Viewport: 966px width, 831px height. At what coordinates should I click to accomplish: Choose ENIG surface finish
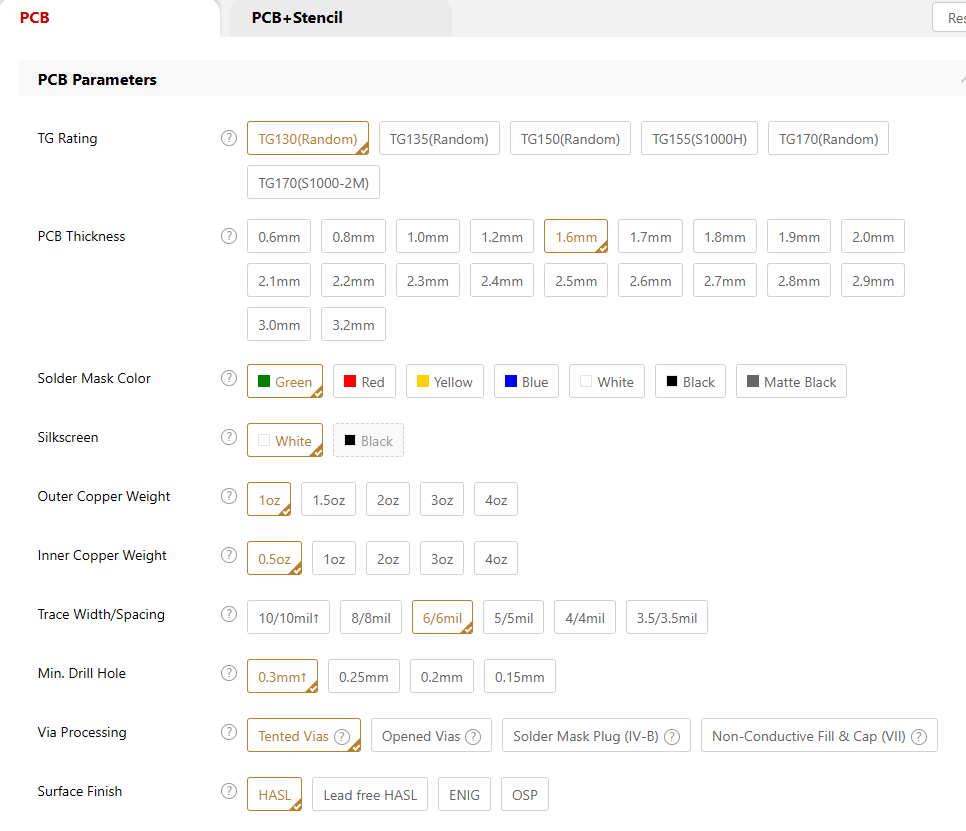[x=465, y=794]
